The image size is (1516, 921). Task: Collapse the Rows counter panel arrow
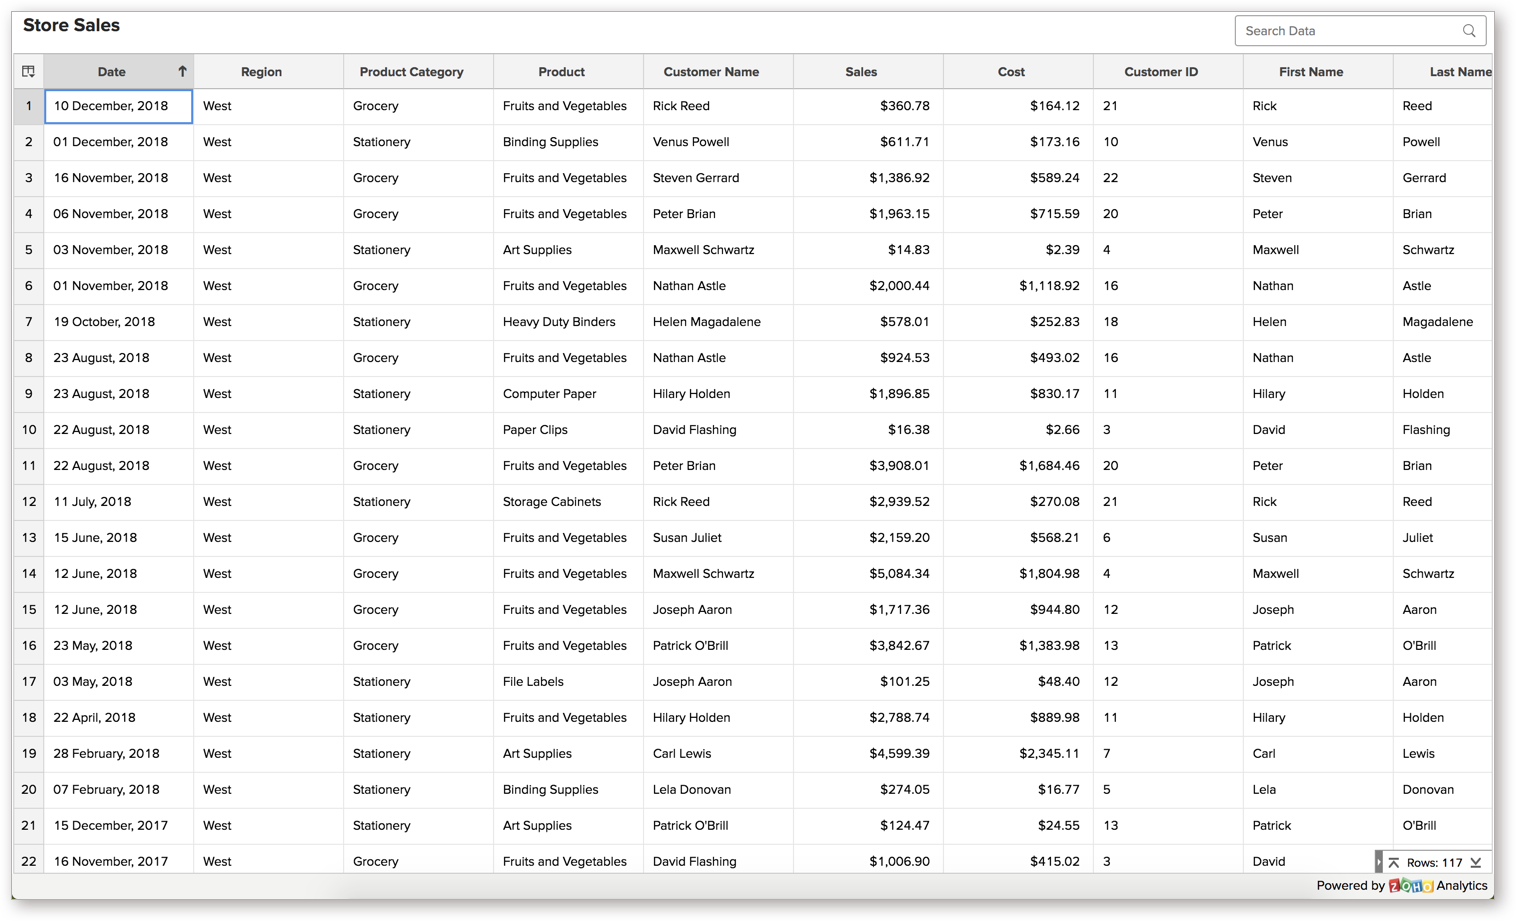point(1379,862)
